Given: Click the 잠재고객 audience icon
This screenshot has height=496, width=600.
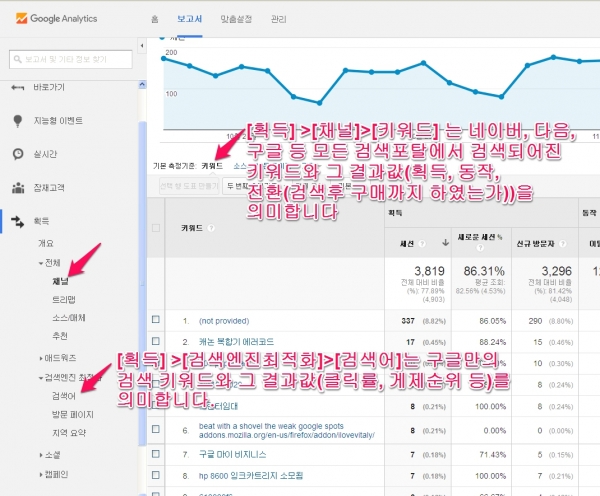Looking at the screenshot, I should [17, 187].
